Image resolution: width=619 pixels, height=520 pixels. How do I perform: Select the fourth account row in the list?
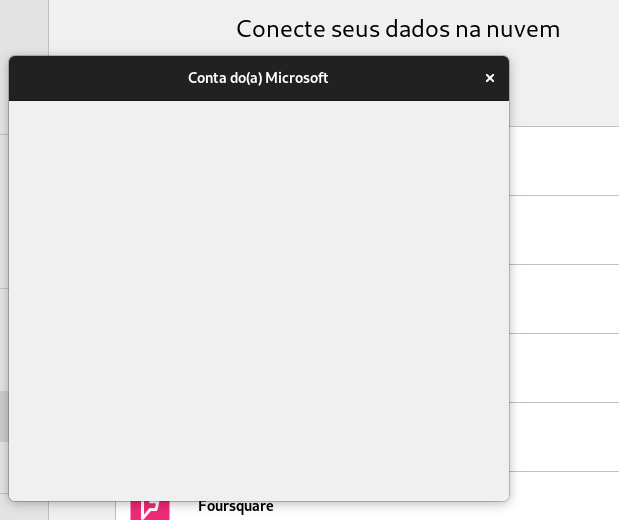[563, 368]
